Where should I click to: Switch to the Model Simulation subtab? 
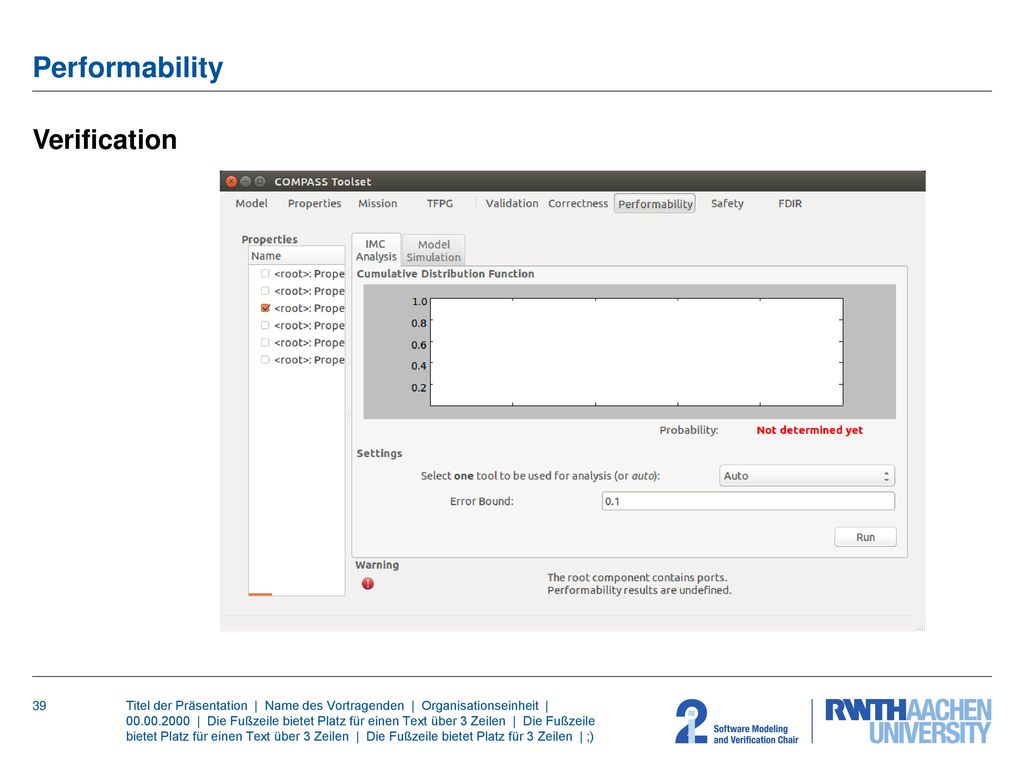[x=434, y=251]
